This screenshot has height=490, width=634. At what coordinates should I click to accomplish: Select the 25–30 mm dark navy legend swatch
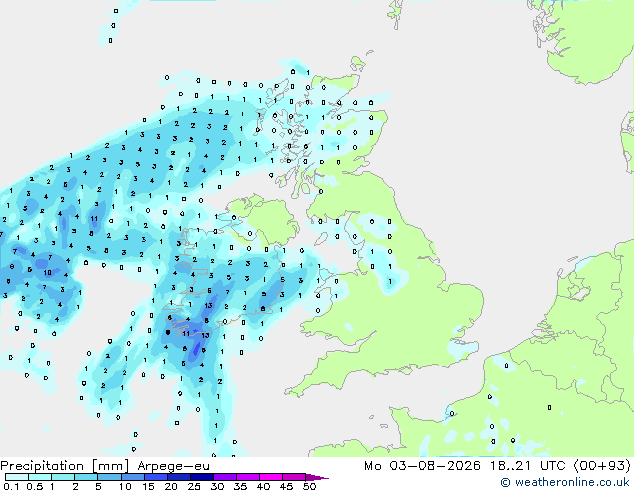[x=202, y=477]
